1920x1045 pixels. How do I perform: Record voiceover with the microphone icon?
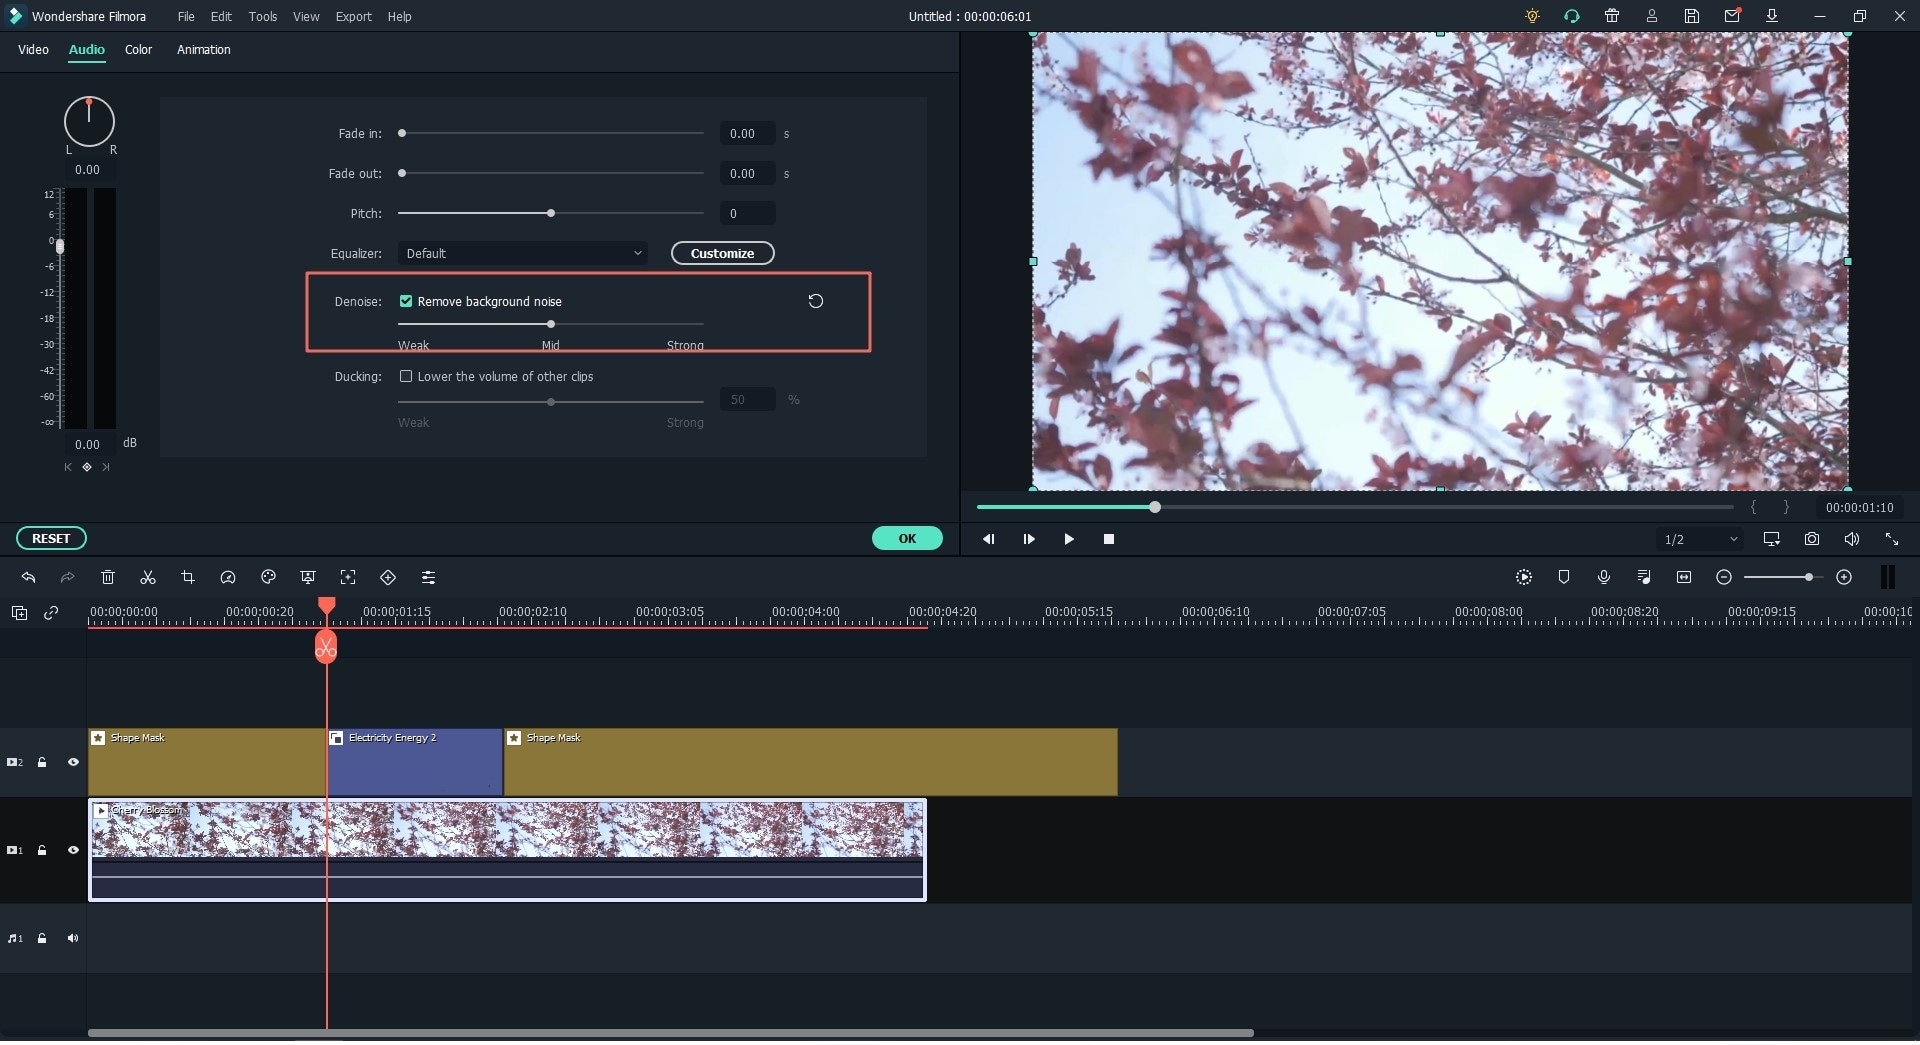[x=1604, y=579]
